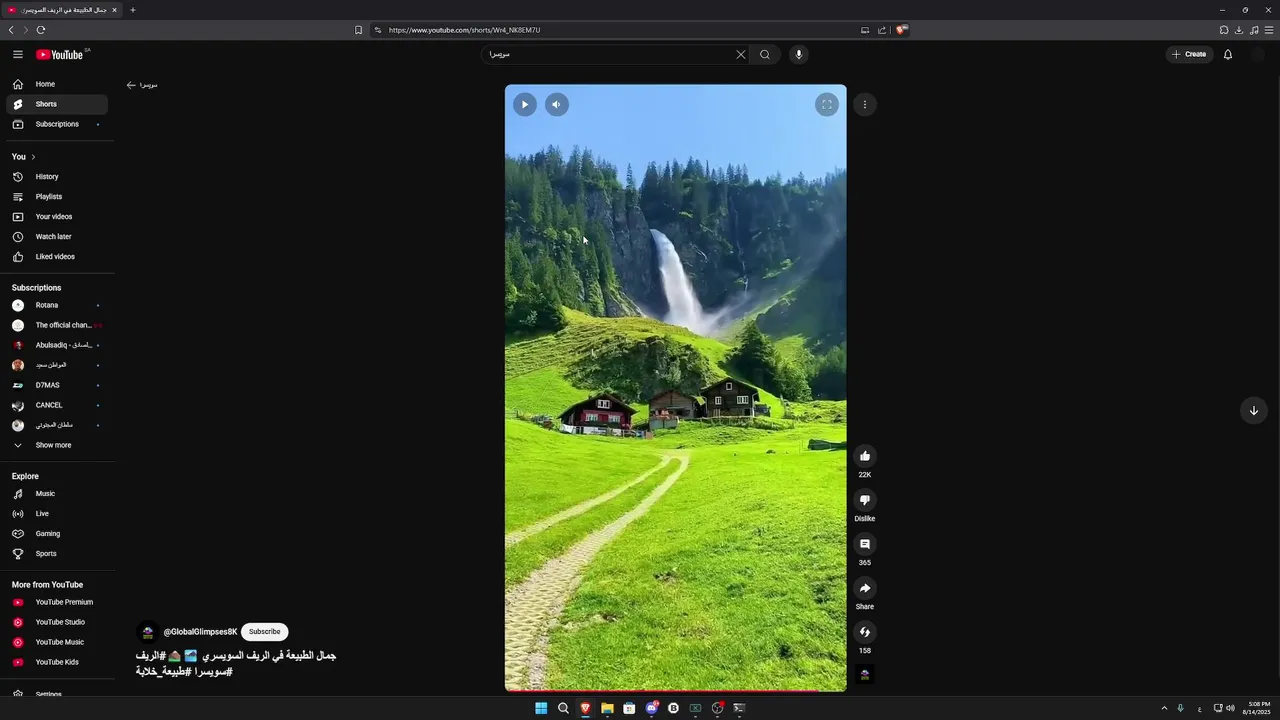
Task: Open the sound source thumbnail below Remix
Action: pyautogui.click(x=865, y=675)
